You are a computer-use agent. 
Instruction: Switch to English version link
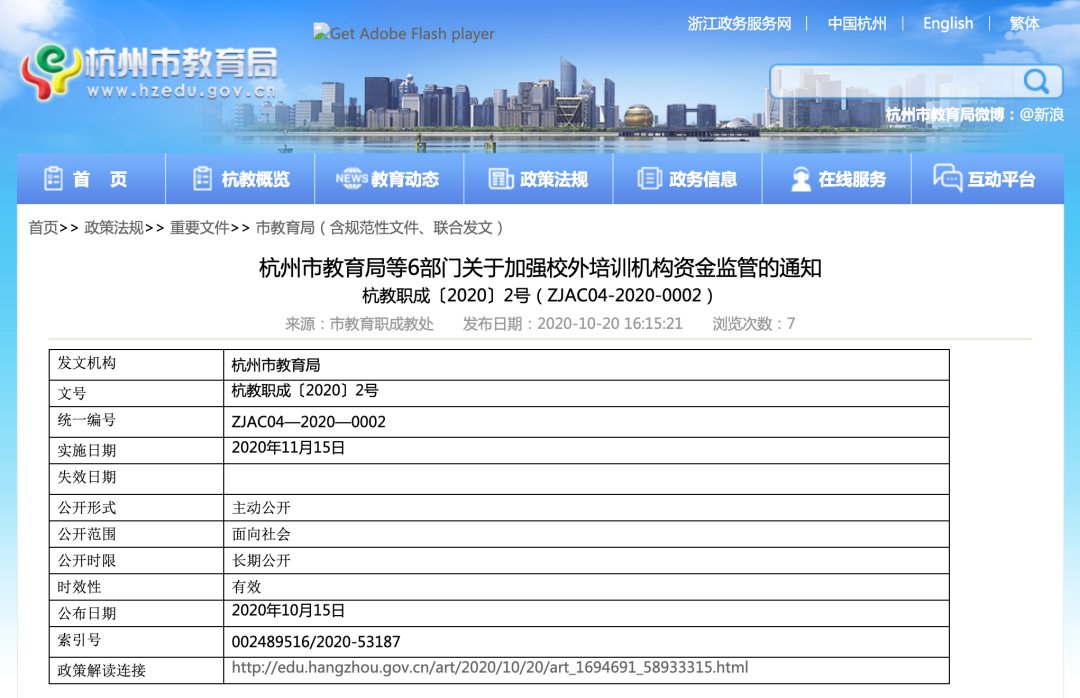tap(948, 23)
